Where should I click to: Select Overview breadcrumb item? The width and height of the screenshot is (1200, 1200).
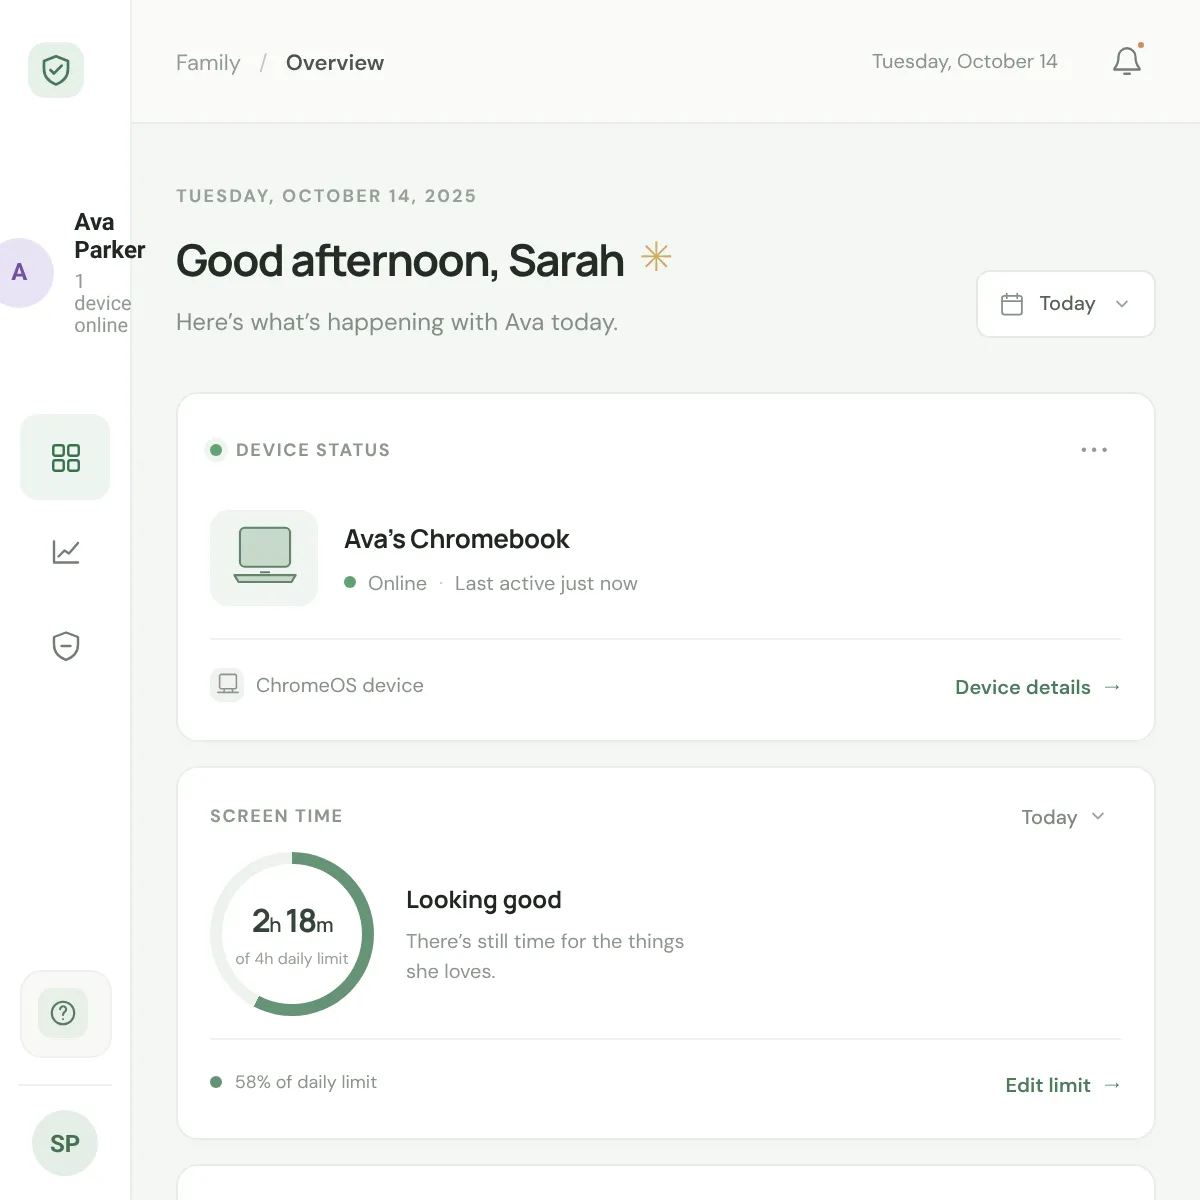(335, 62)
